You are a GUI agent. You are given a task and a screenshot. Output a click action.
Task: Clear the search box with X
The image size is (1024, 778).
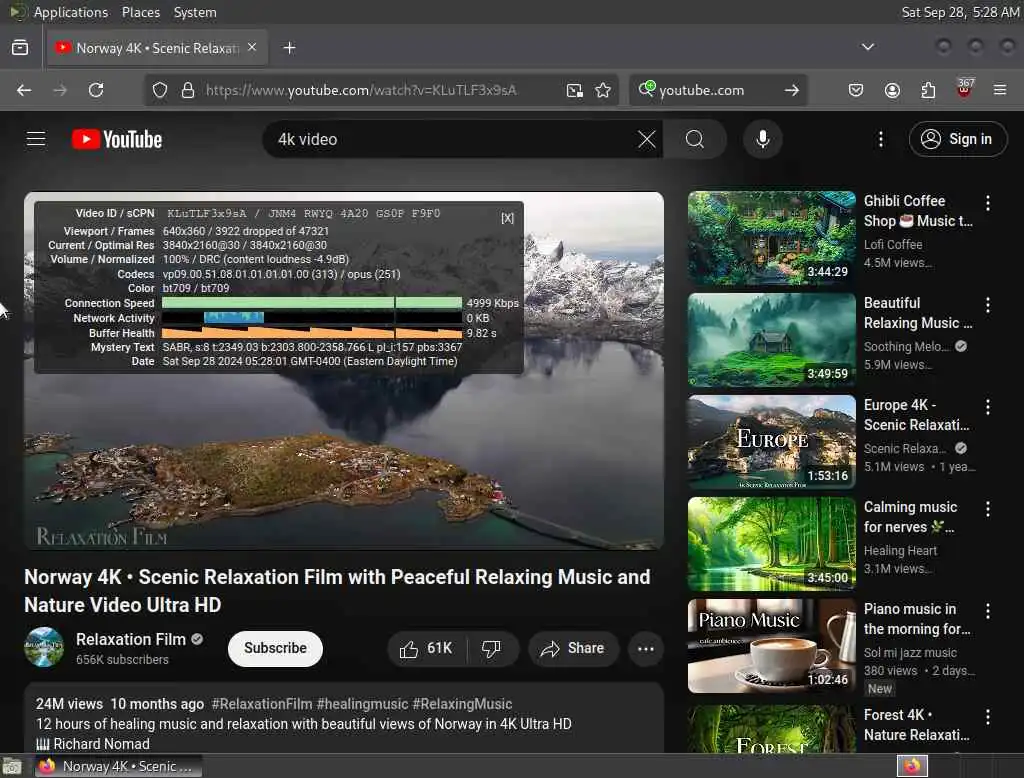pyautogui.click(x=647, y=139)
